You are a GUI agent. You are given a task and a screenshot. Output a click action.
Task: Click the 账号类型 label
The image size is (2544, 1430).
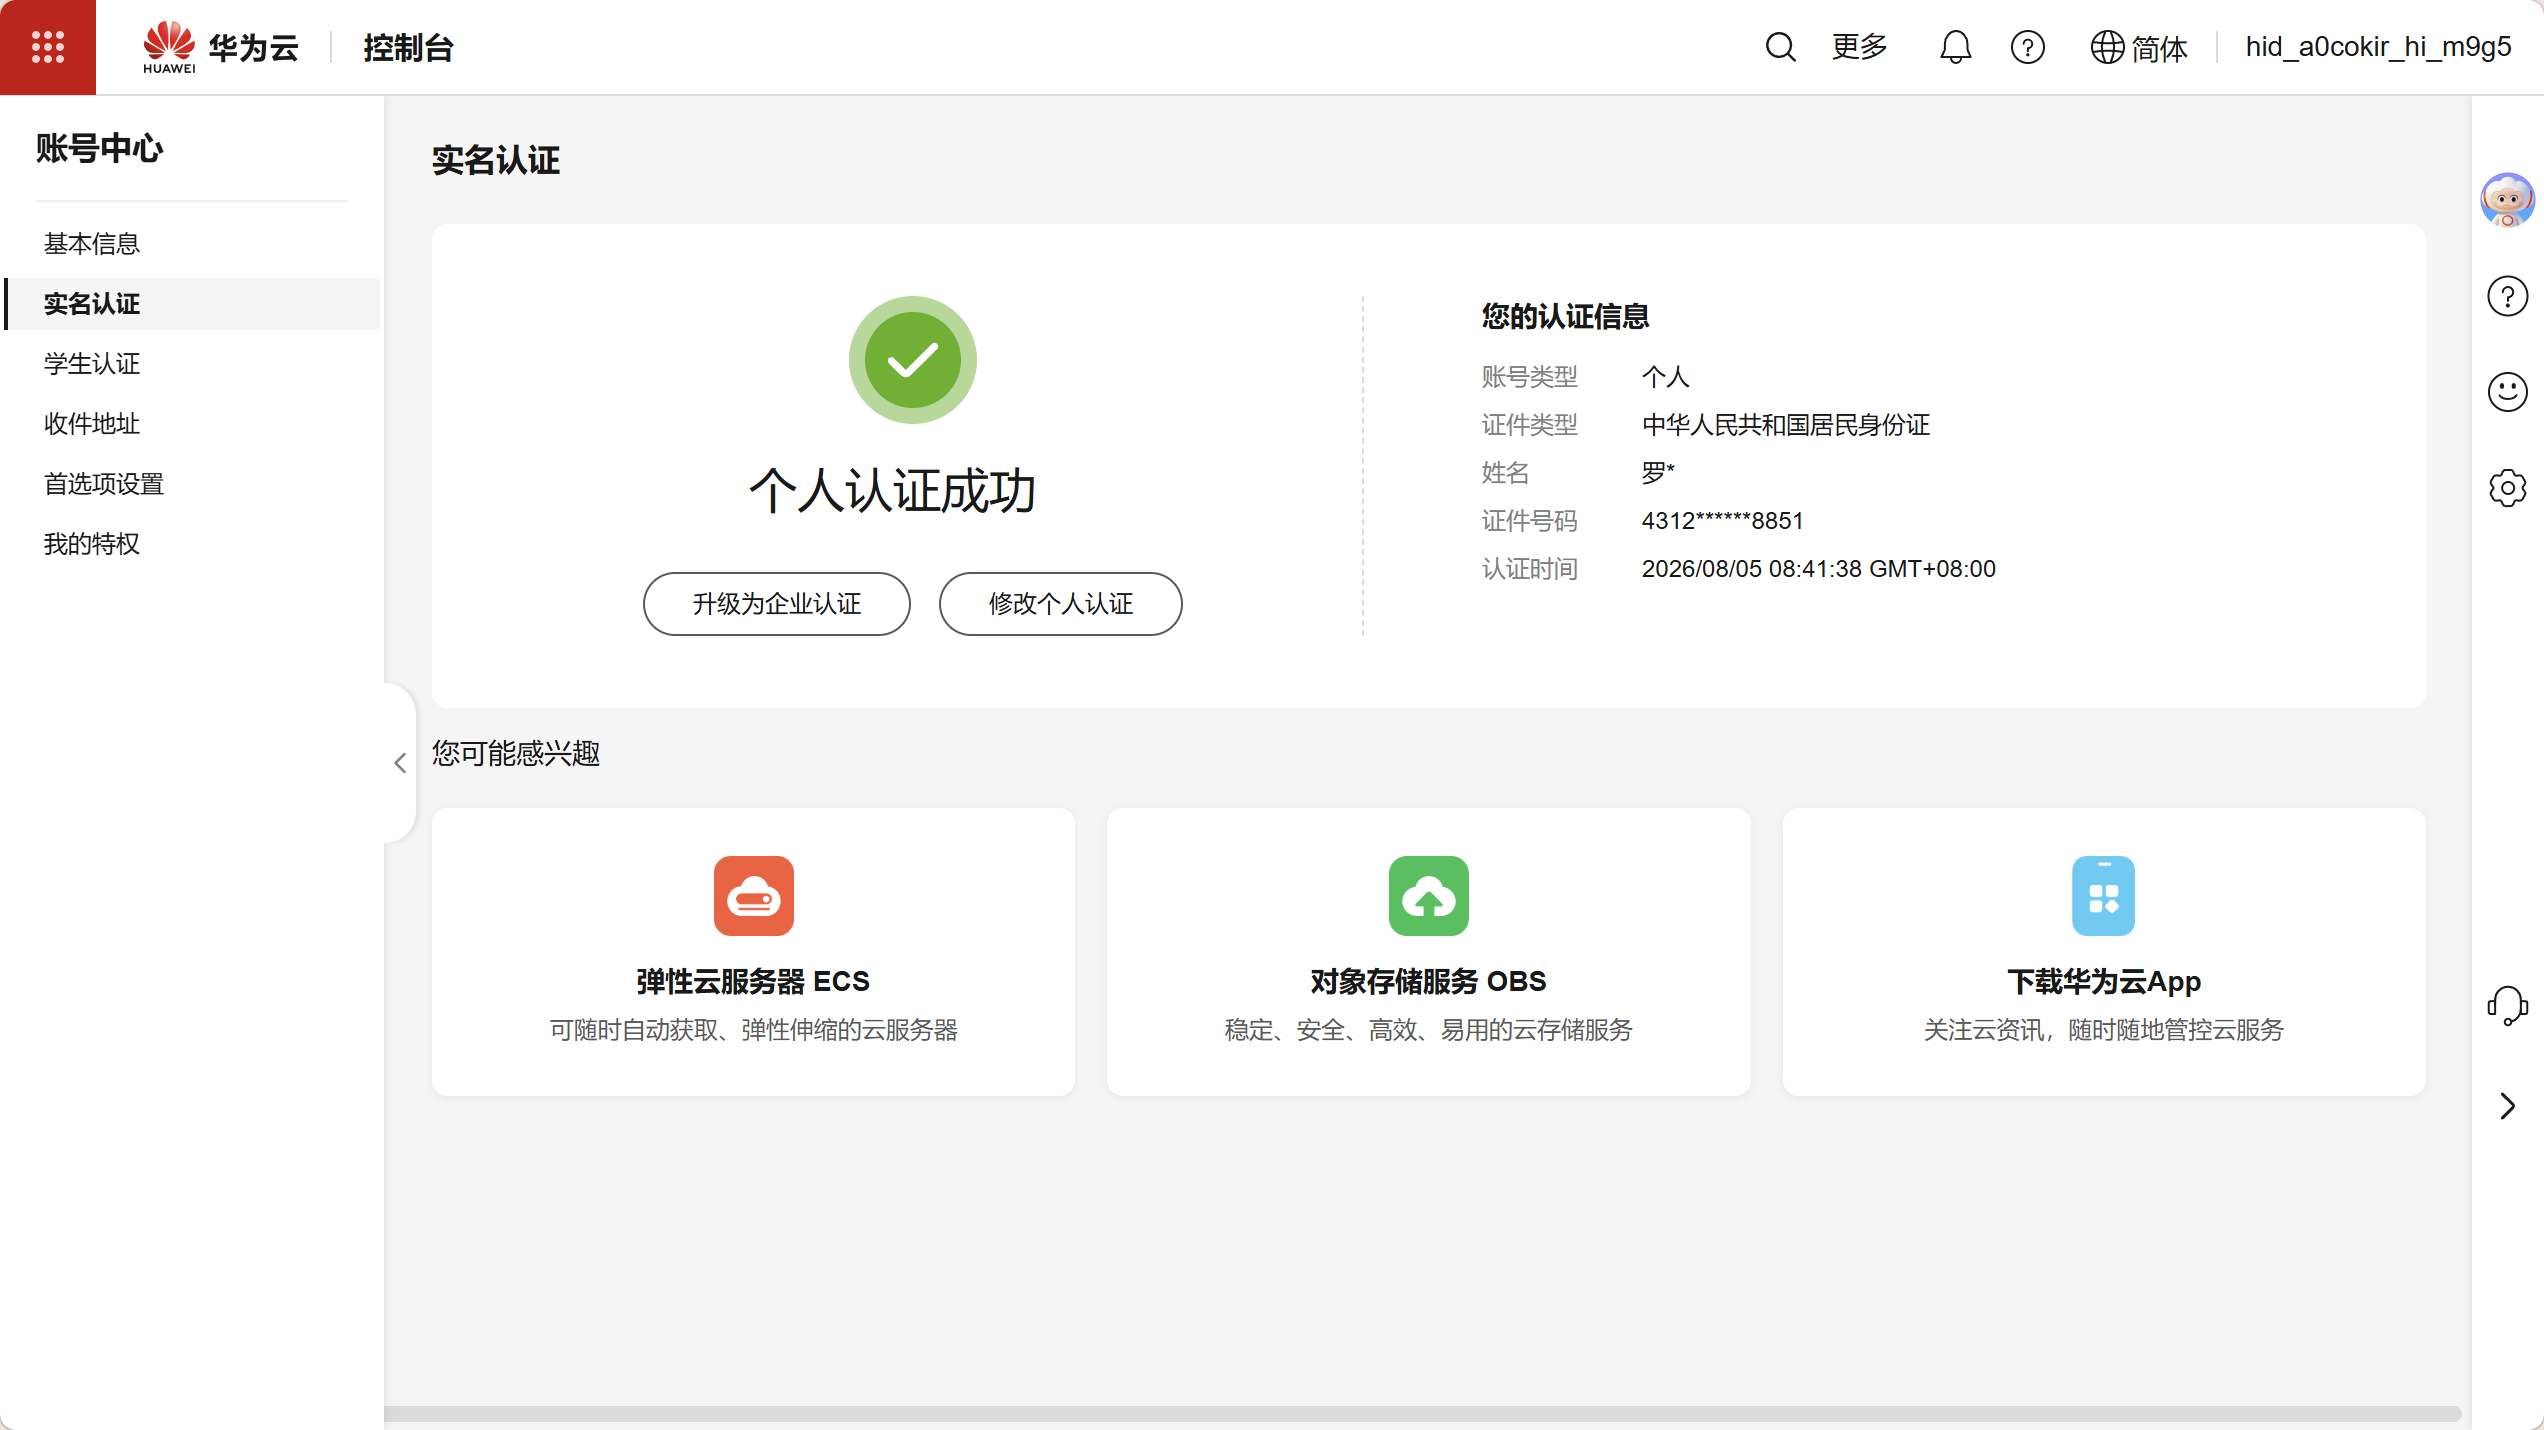[1529, 377]
